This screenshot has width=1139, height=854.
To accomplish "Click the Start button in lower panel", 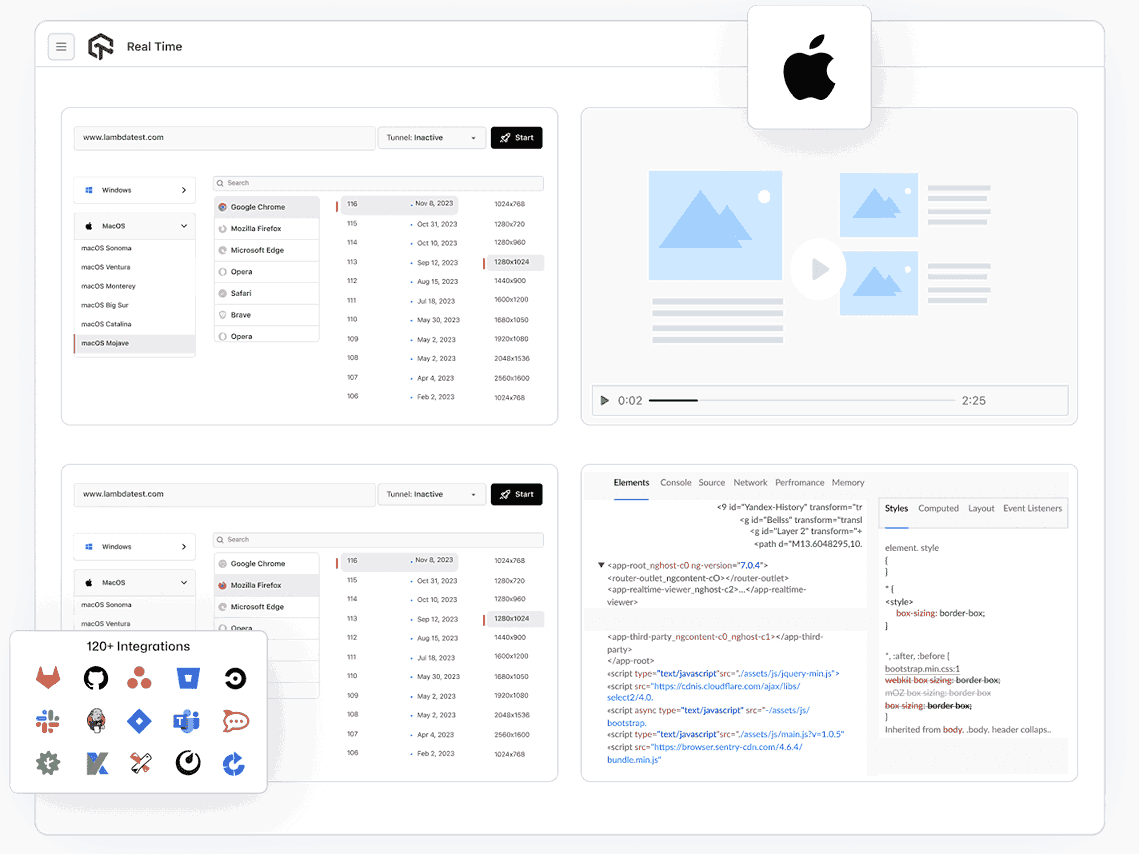I will 516,495.
